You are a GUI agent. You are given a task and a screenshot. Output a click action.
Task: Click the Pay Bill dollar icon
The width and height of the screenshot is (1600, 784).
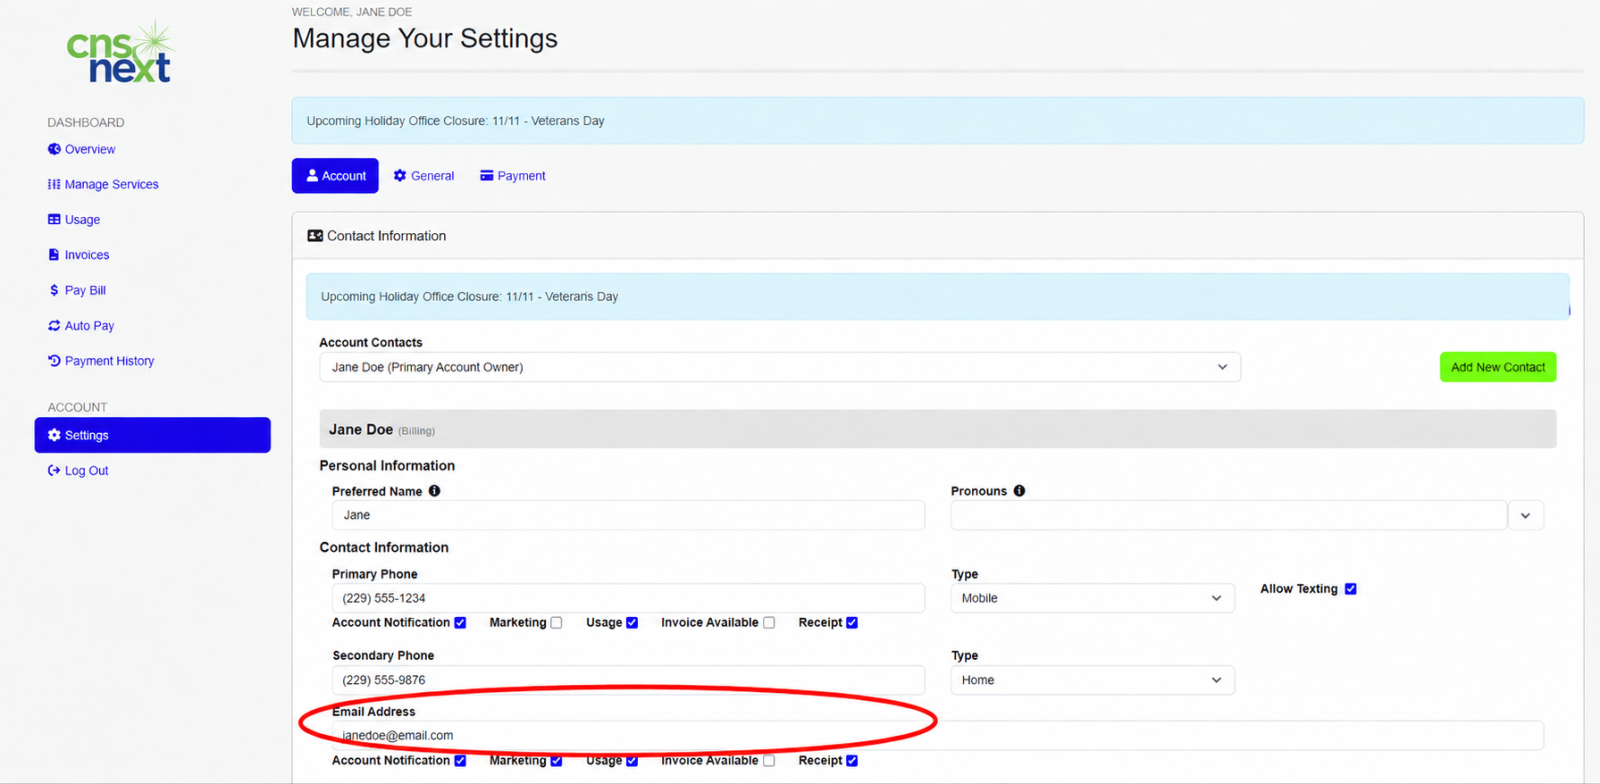(x=54, y=290)
